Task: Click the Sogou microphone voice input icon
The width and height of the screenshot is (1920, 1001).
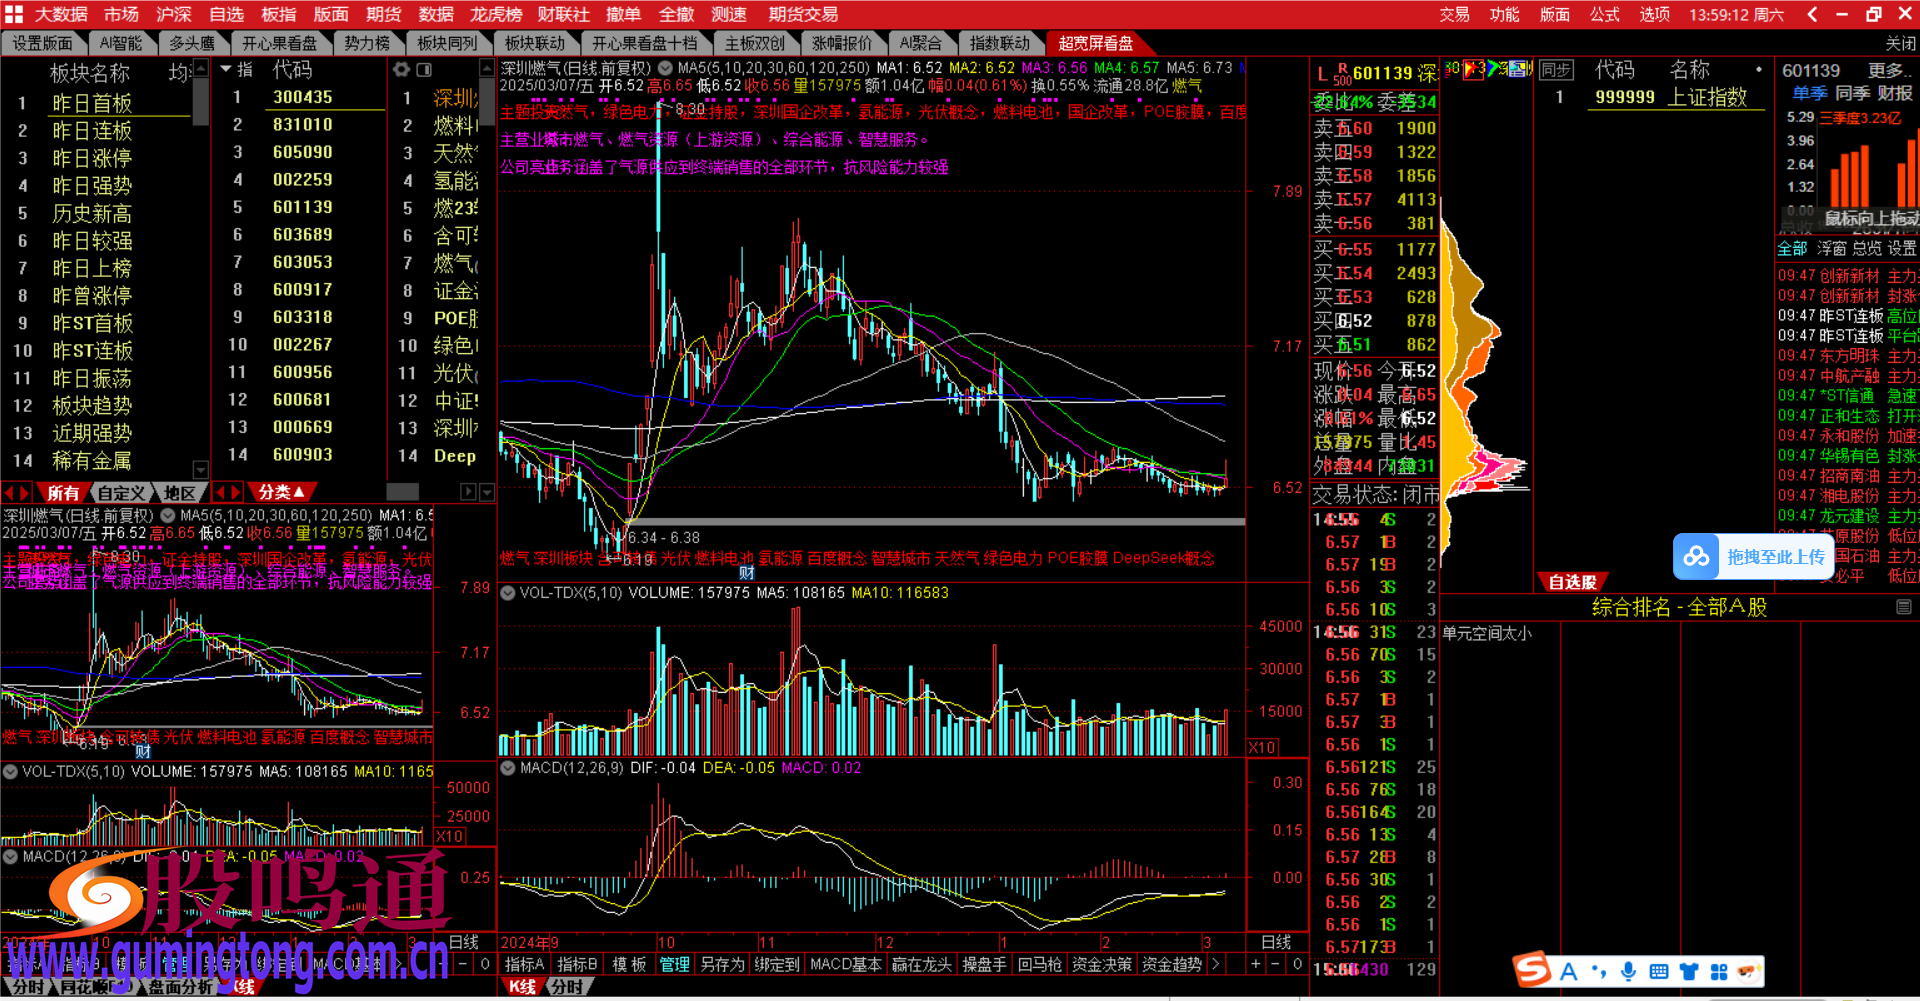Action: point(1629,971)
